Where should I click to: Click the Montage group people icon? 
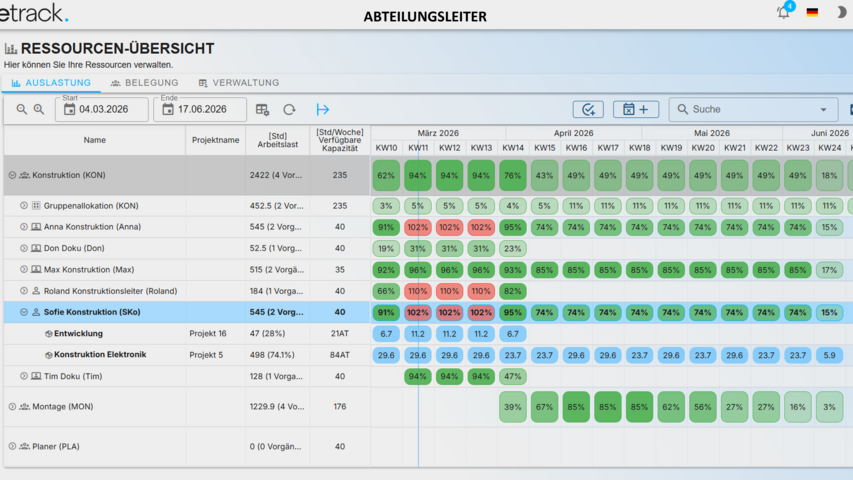(24, 407)
